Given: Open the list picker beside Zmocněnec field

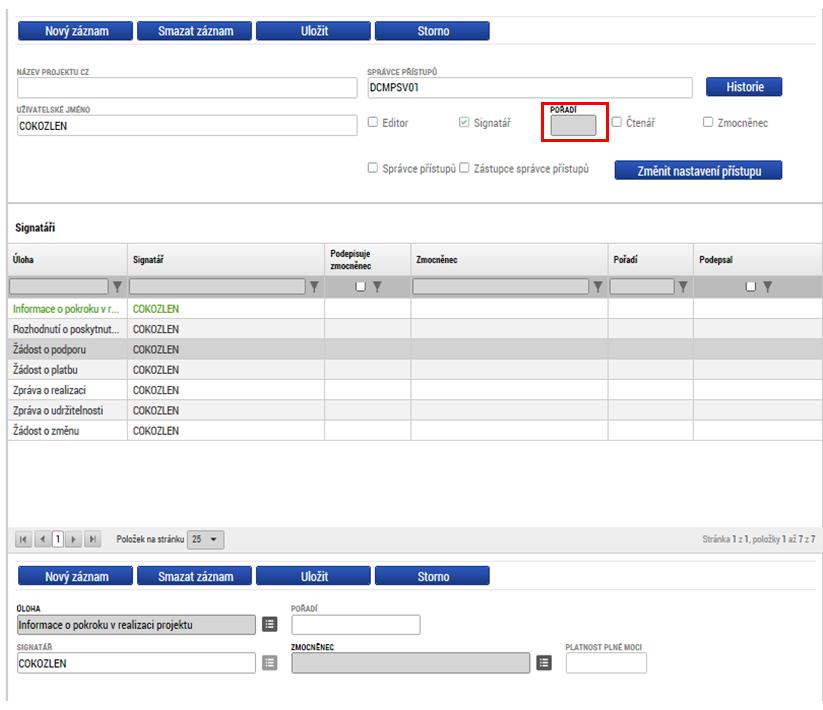Looking at the screenshot, I should (544, 663).
